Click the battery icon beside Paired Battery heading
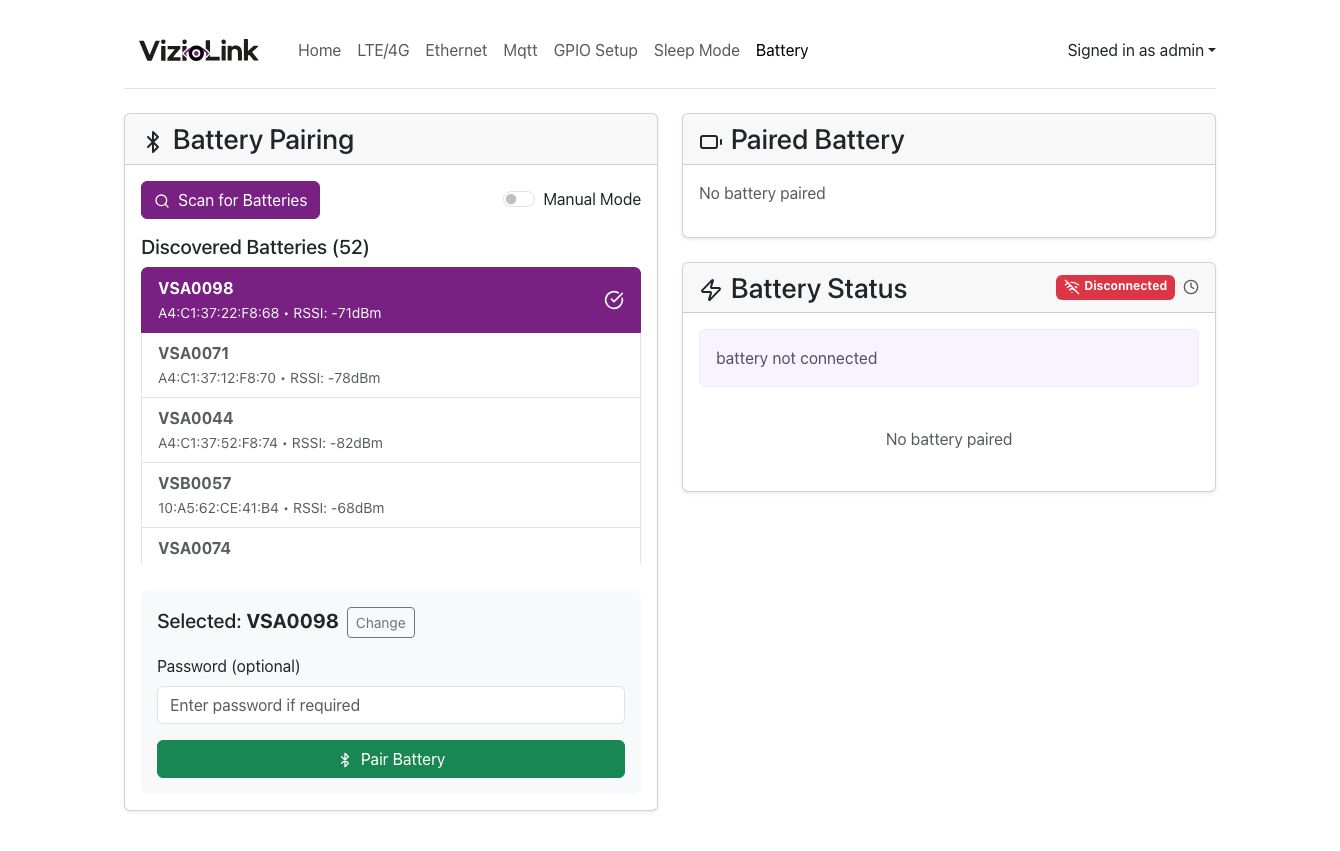Screen dimensions: 1340x851 [710, 142]
